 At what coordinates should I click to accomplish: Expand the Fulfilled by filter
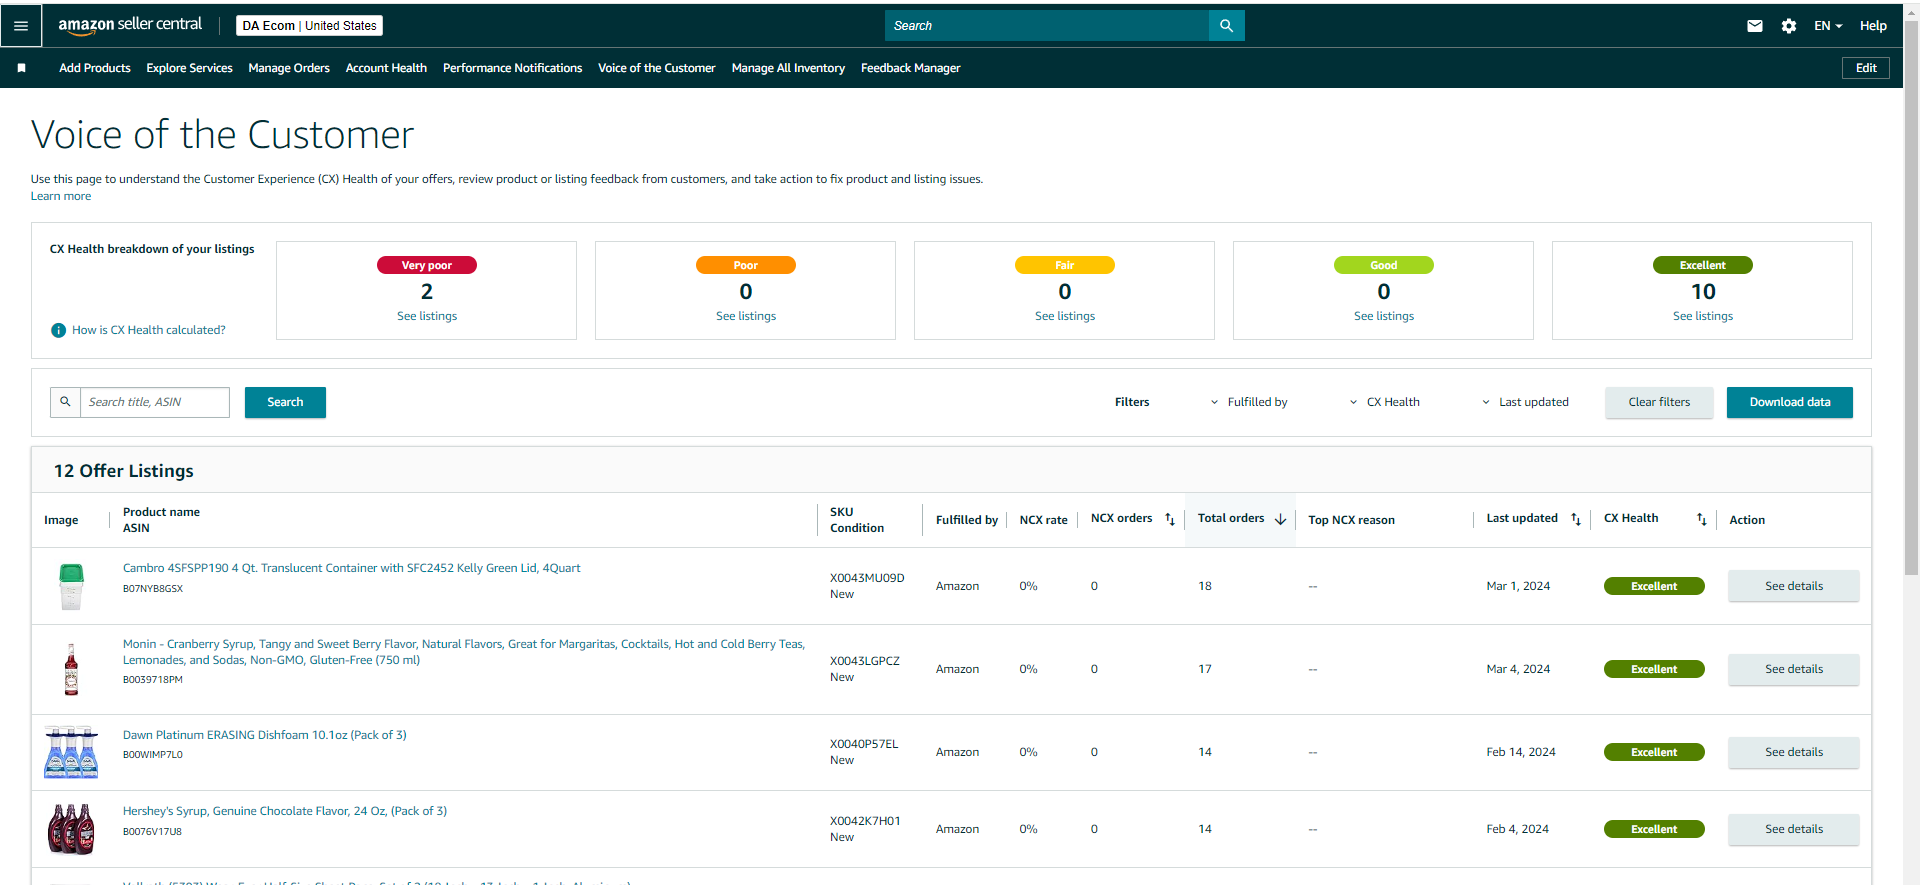[1249, 402]
